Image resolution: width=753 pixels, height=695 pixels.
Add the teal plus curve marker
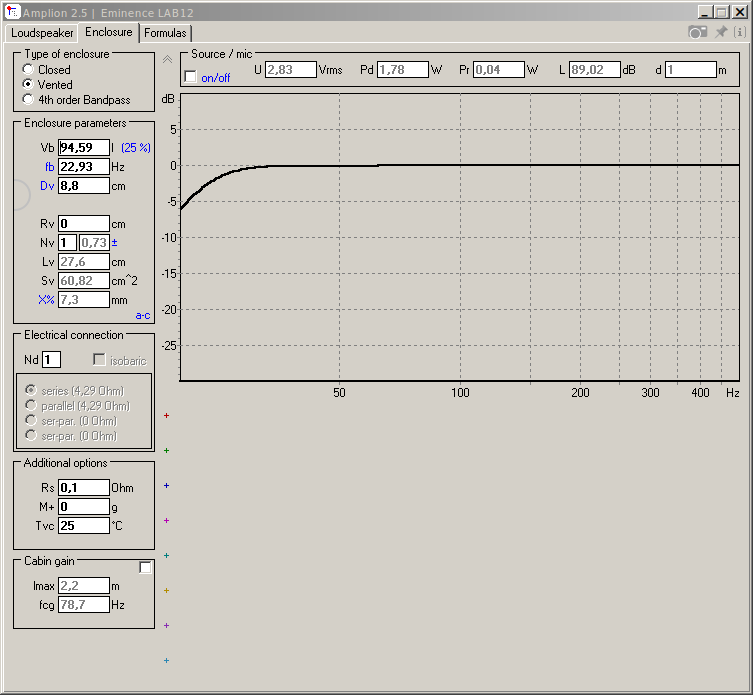pyautogui.click(x=166, y=556)
